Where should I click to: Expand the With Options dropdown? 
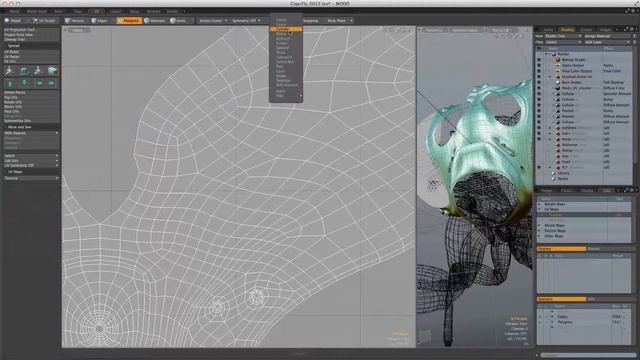31,133
